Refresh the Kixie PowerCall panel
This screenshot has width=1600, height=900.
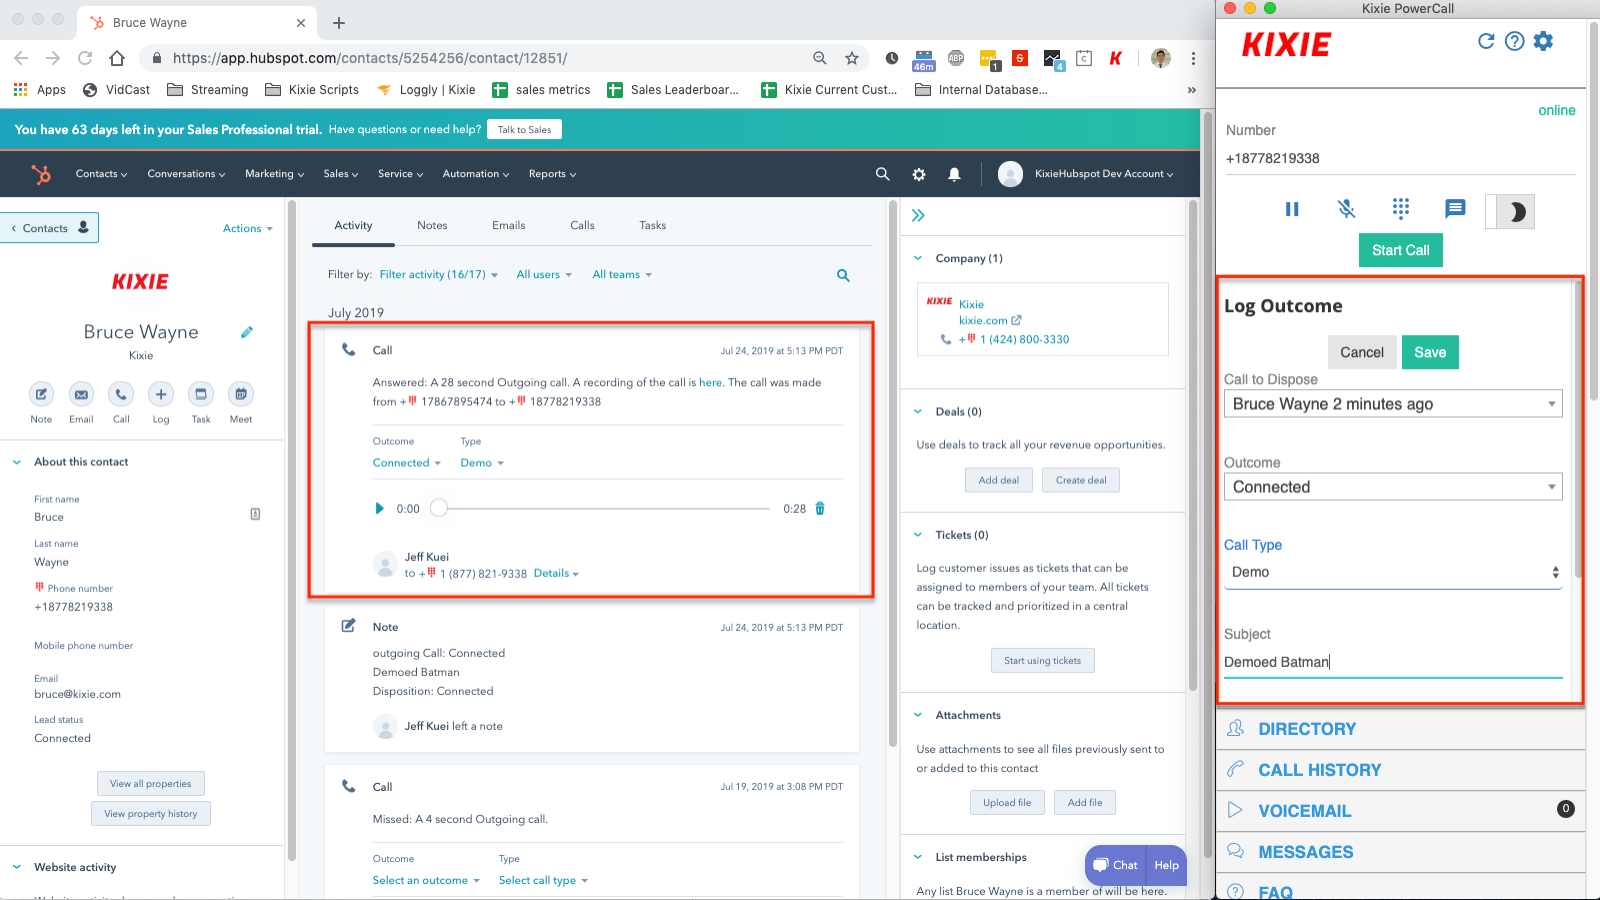[x=1486, y=41]
